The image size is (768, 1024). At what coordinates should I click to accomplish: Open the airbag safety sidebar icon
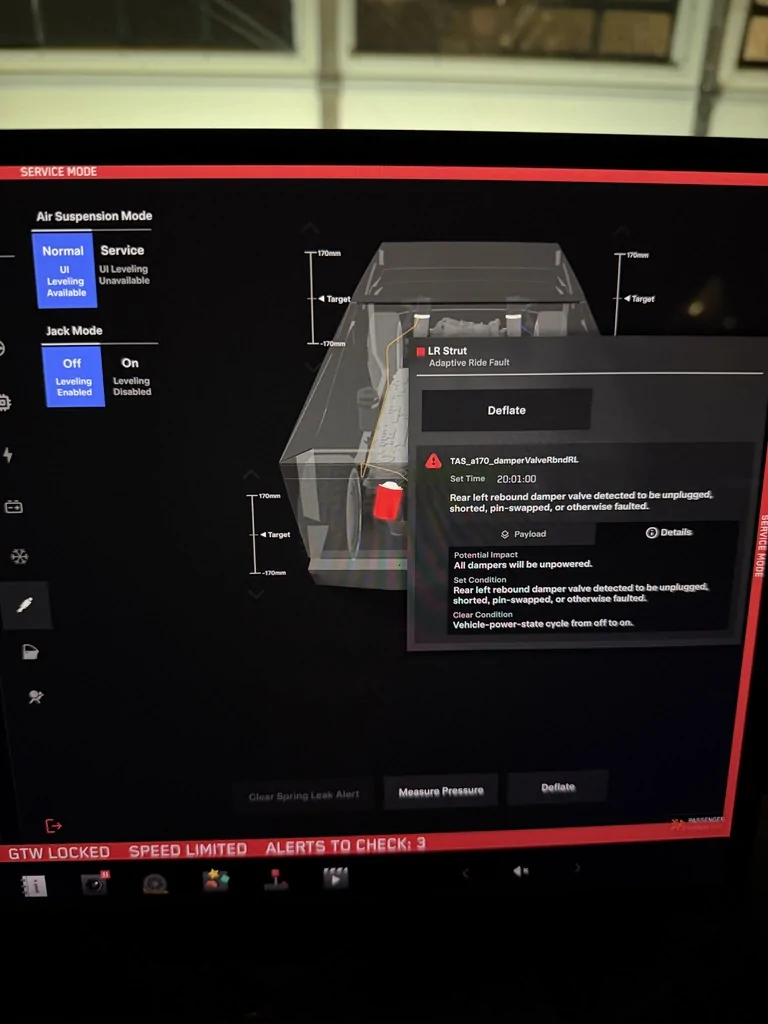35,697
